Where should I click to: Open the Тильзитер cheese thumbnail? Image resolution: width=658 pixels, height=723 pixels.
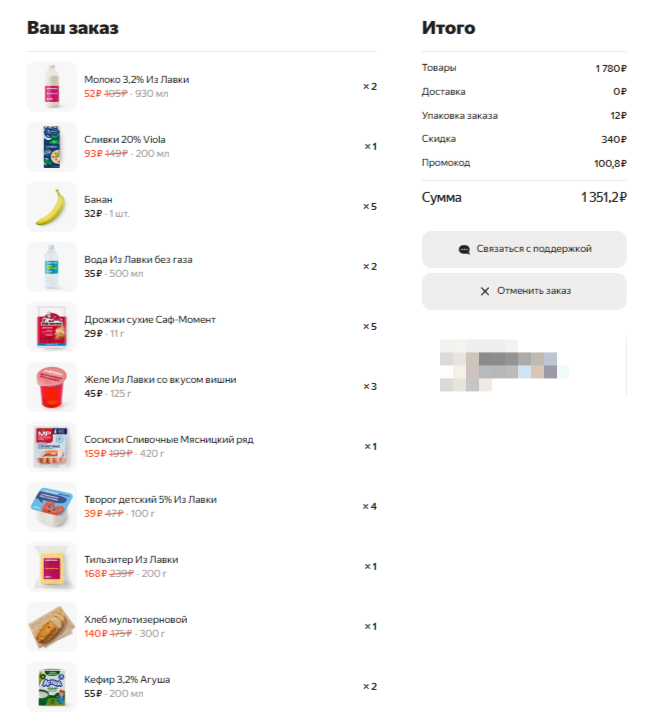[x=52, y=567]
